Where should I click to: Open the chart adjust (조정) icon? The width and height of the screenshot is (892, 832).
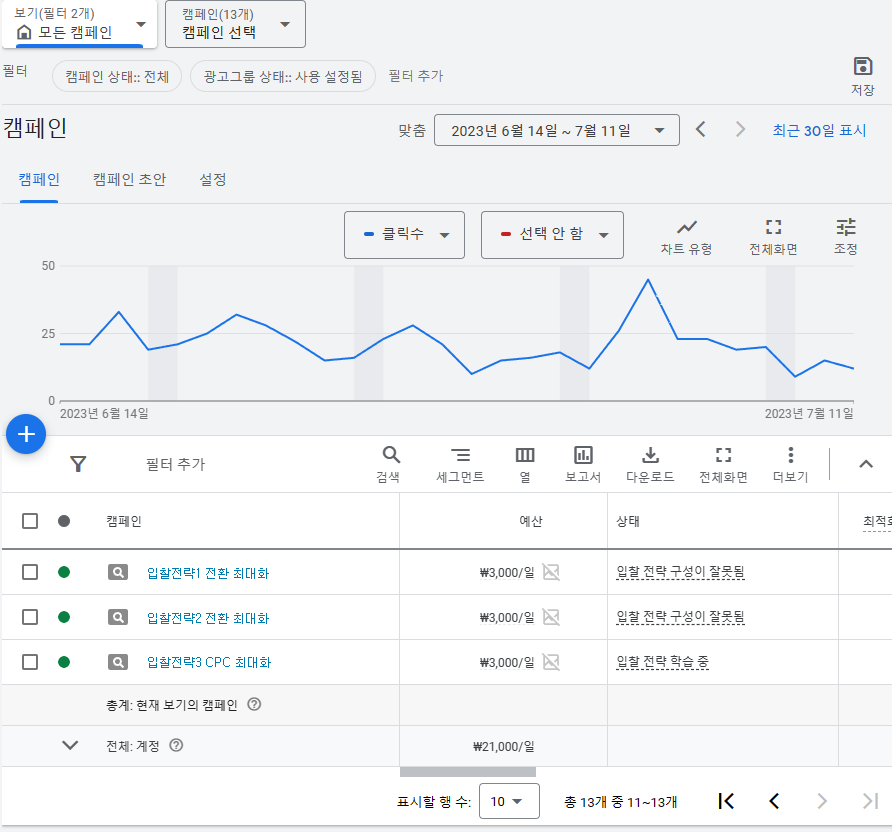(846, 227)
